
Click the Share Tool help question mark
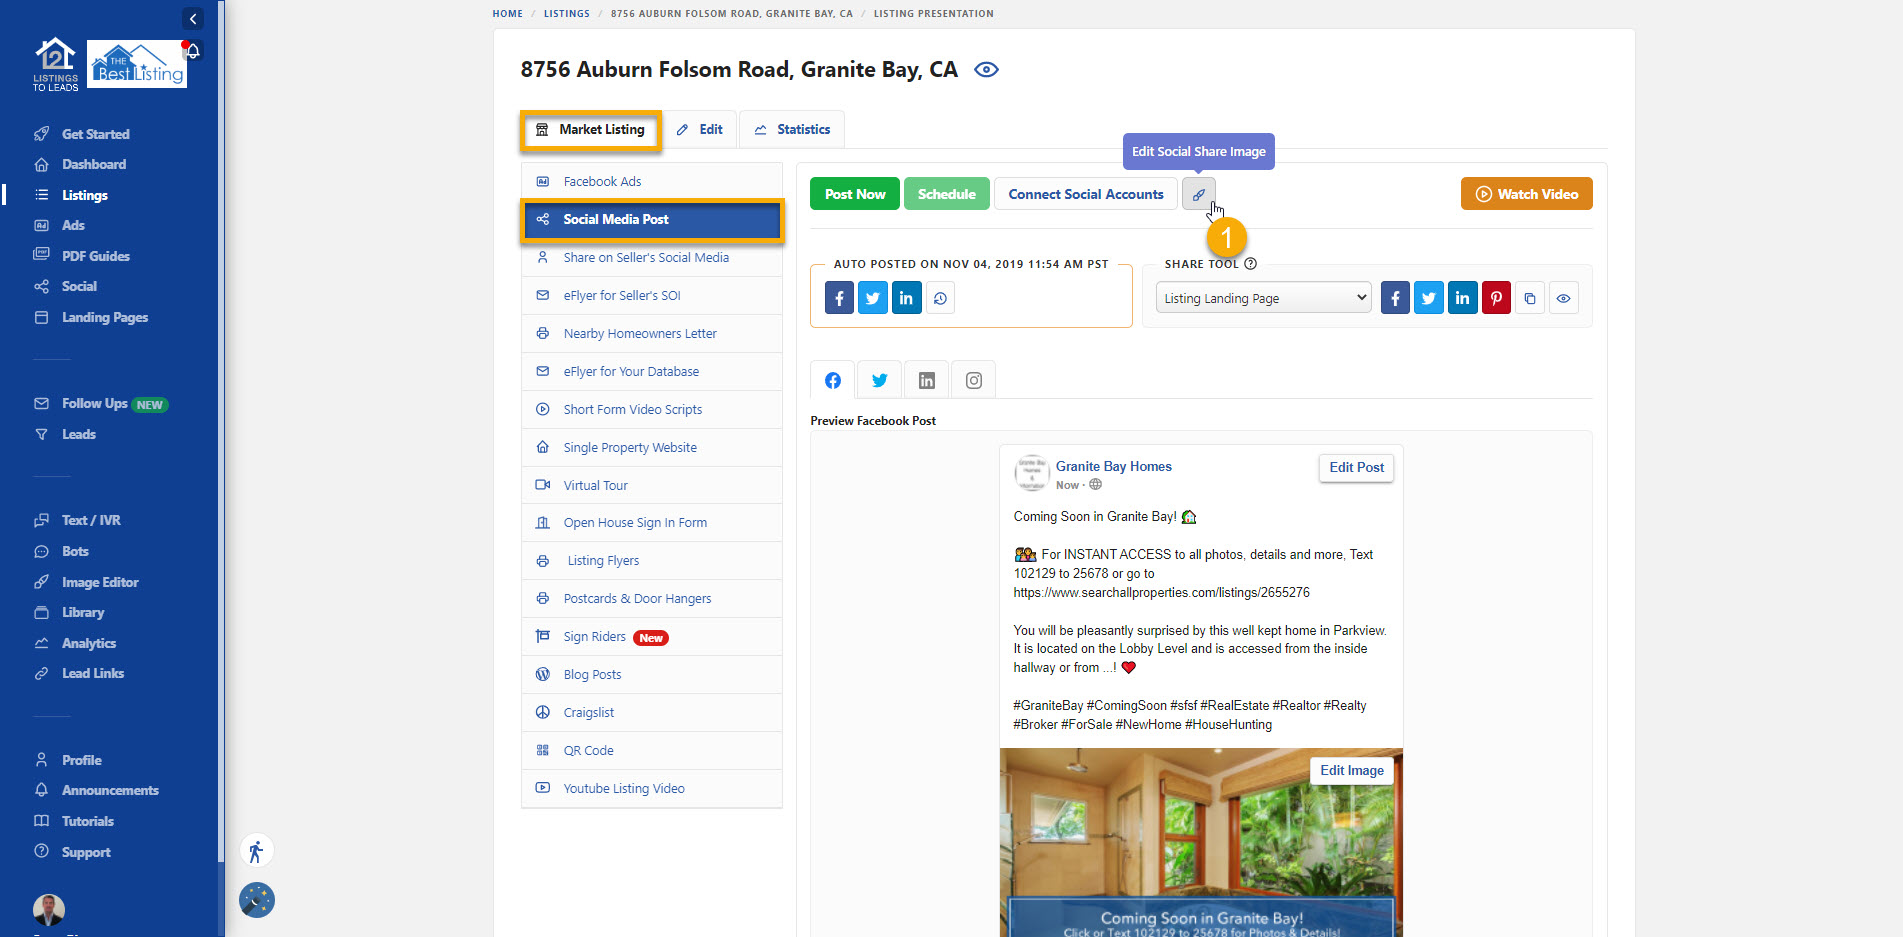[1250, 264]
